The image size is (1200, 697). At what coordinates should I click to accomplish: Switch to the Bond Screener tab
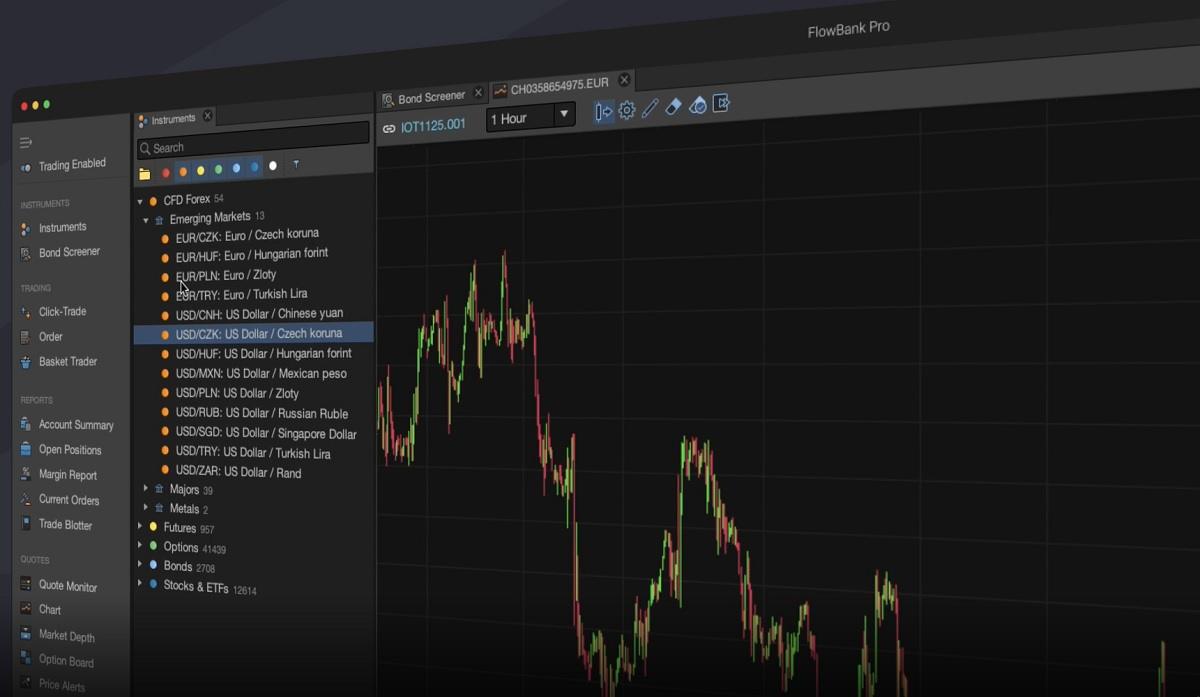[x=431, y=98]
